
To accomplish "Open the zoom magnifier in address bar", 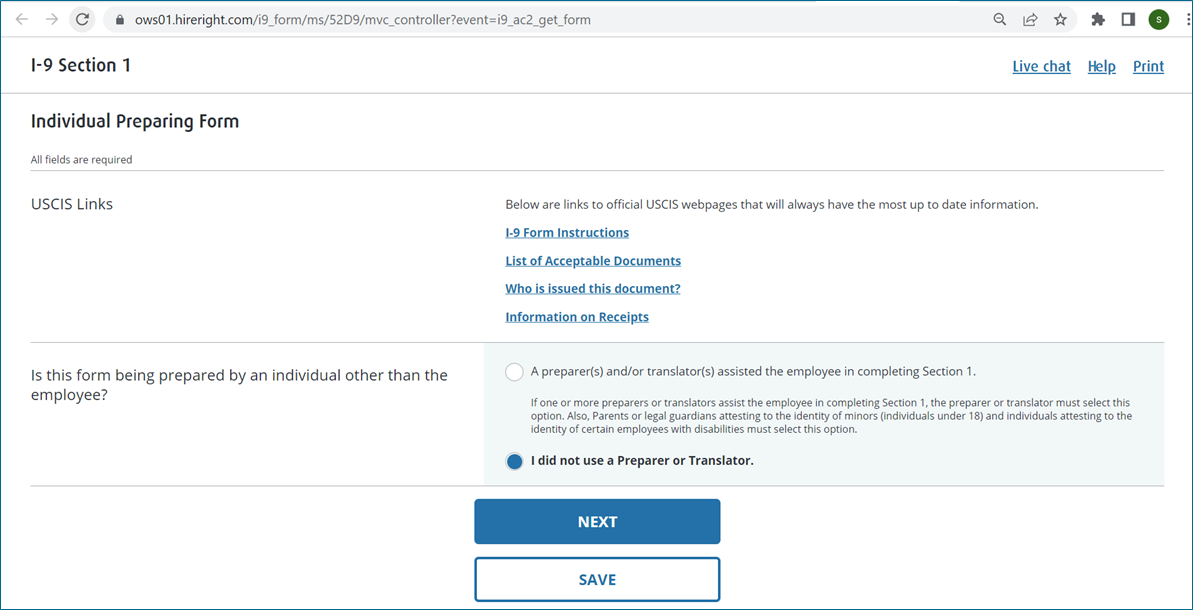I will point(999,19).
